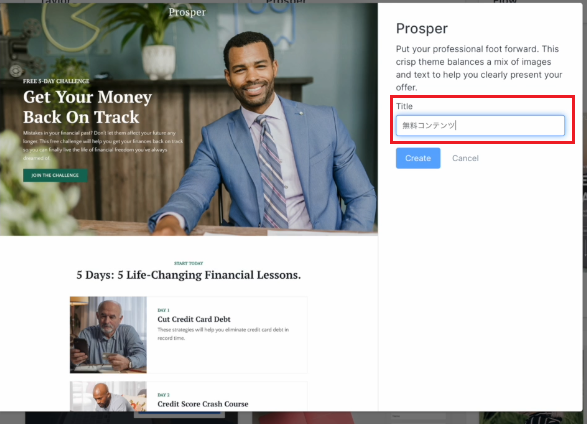The height and width of the screenshot is (424, 587).
Task: Click the 5 Life-Changing Financial Lessons heading
Action: click(188, 275)
